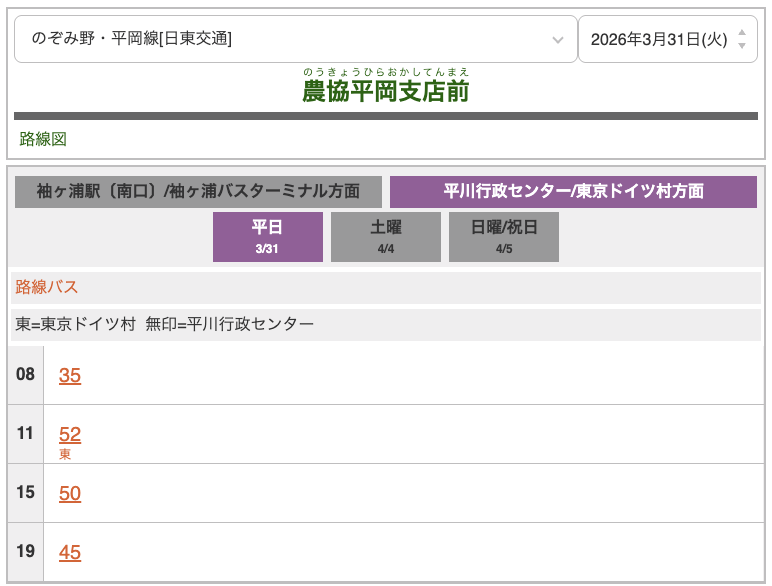Viewport: 772px width, 586px height.
Task: Click the 19 hour cell
Action: (x=25, y=552)
